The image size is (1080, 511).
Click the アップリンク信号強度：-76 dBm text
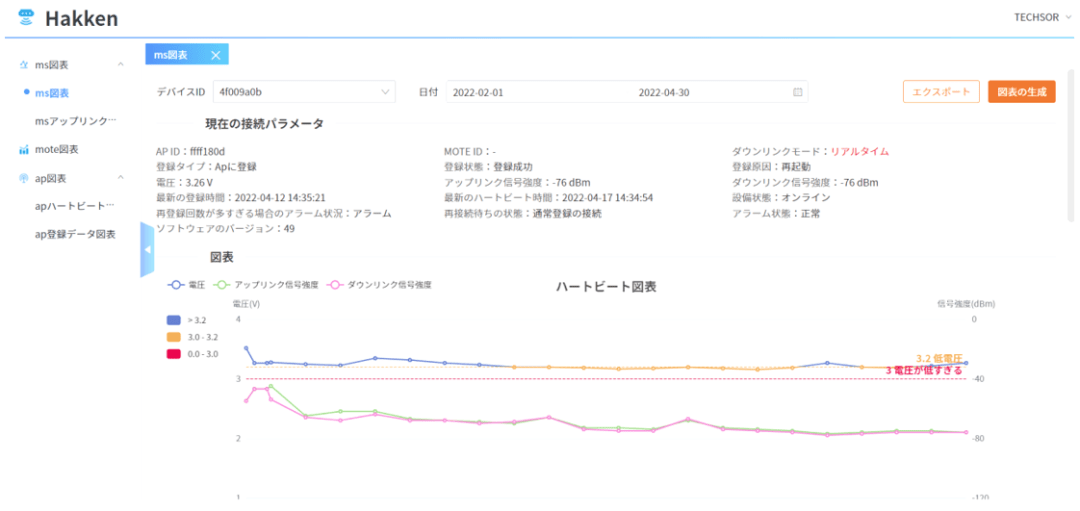pyautogui.click(x=517, y=182)
